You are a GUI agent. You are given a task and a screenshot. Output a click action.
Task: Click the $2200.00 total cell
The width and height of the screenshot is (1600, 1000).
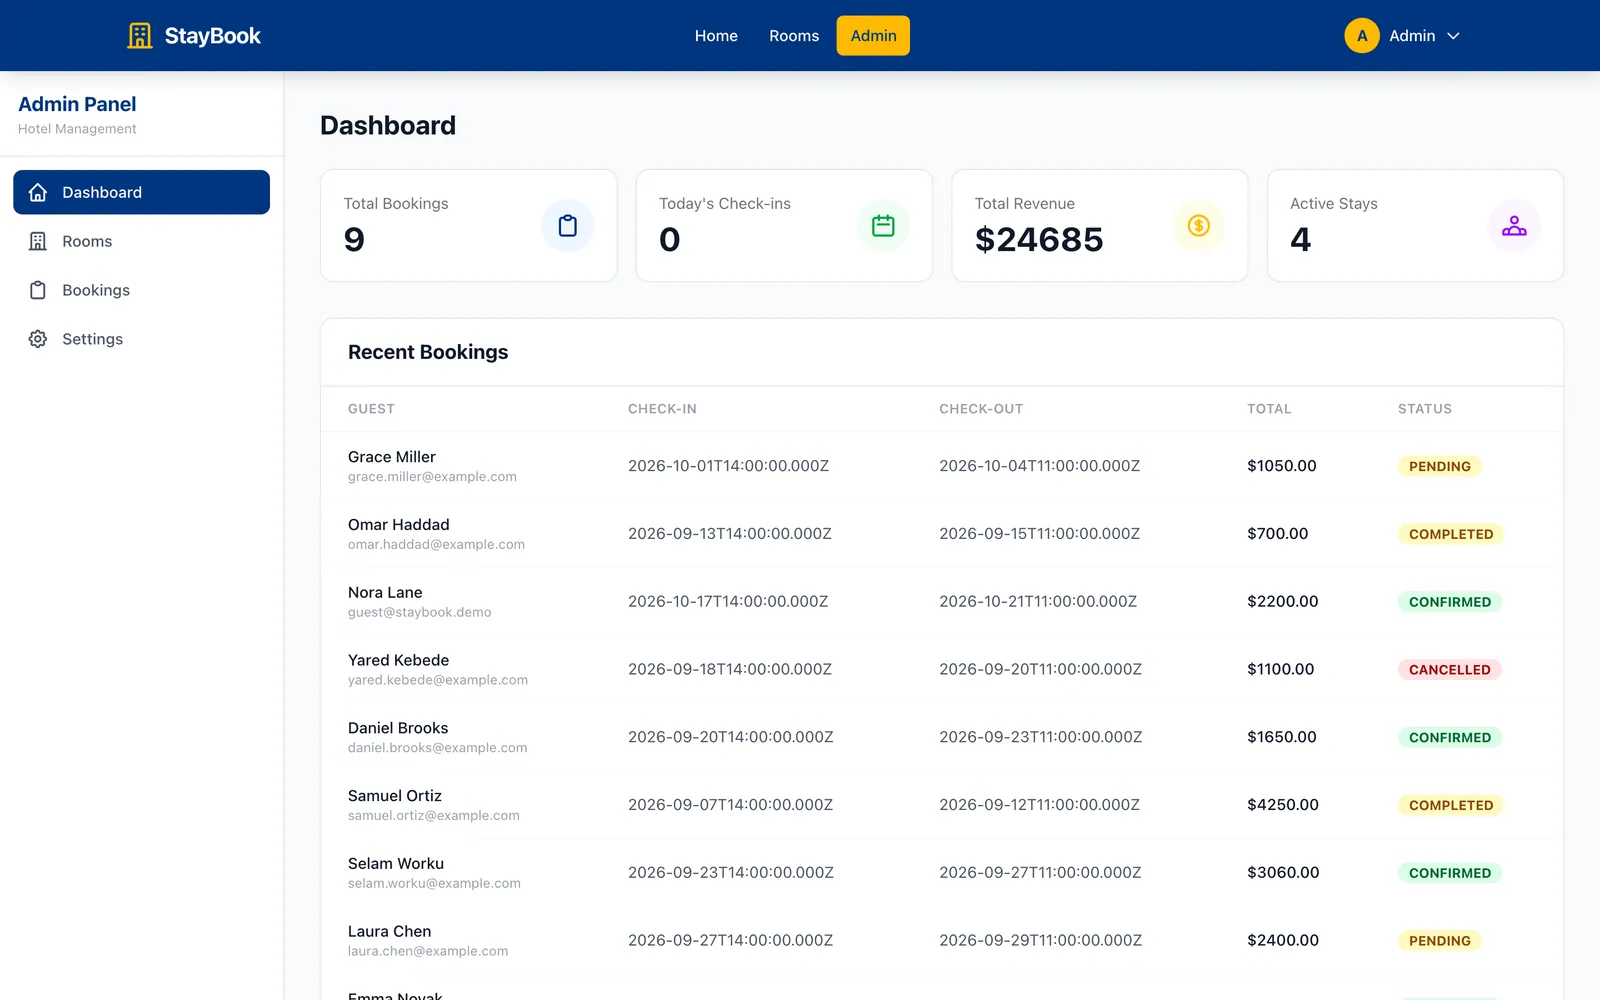coord(1283,602)
